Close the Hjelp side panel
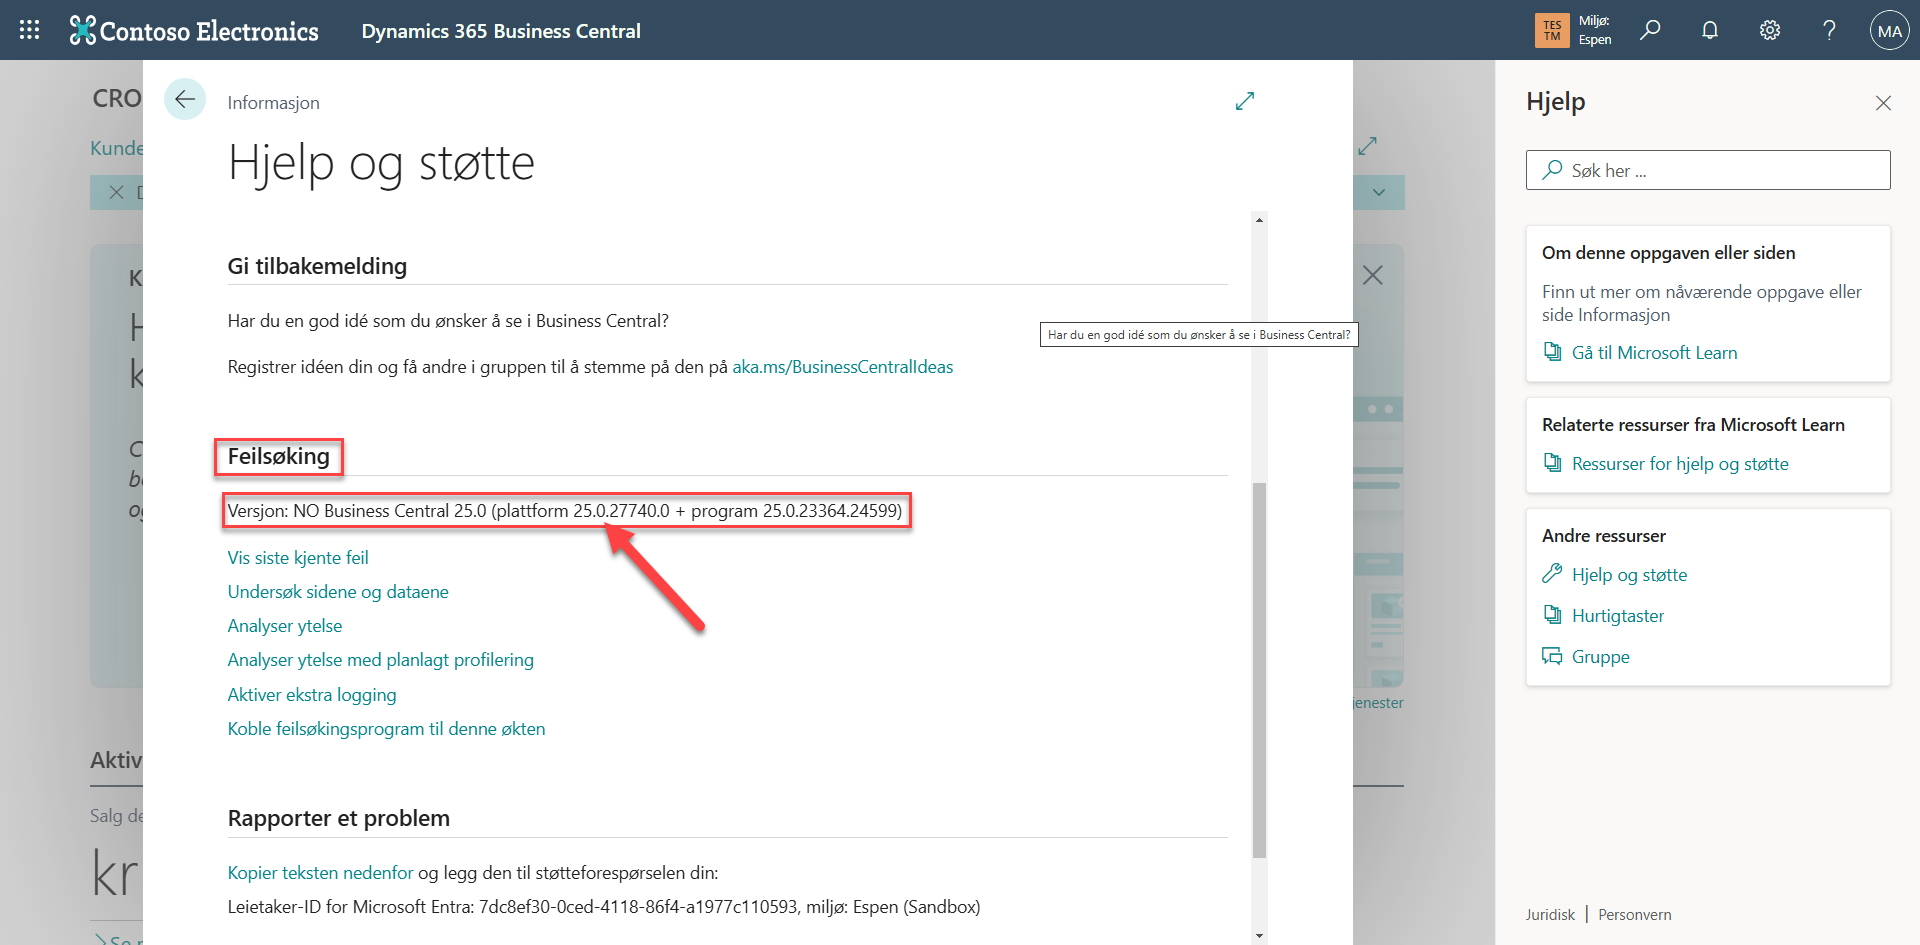The width and height of the screenshot is (1920, 945). click(x=1883, y=103)
